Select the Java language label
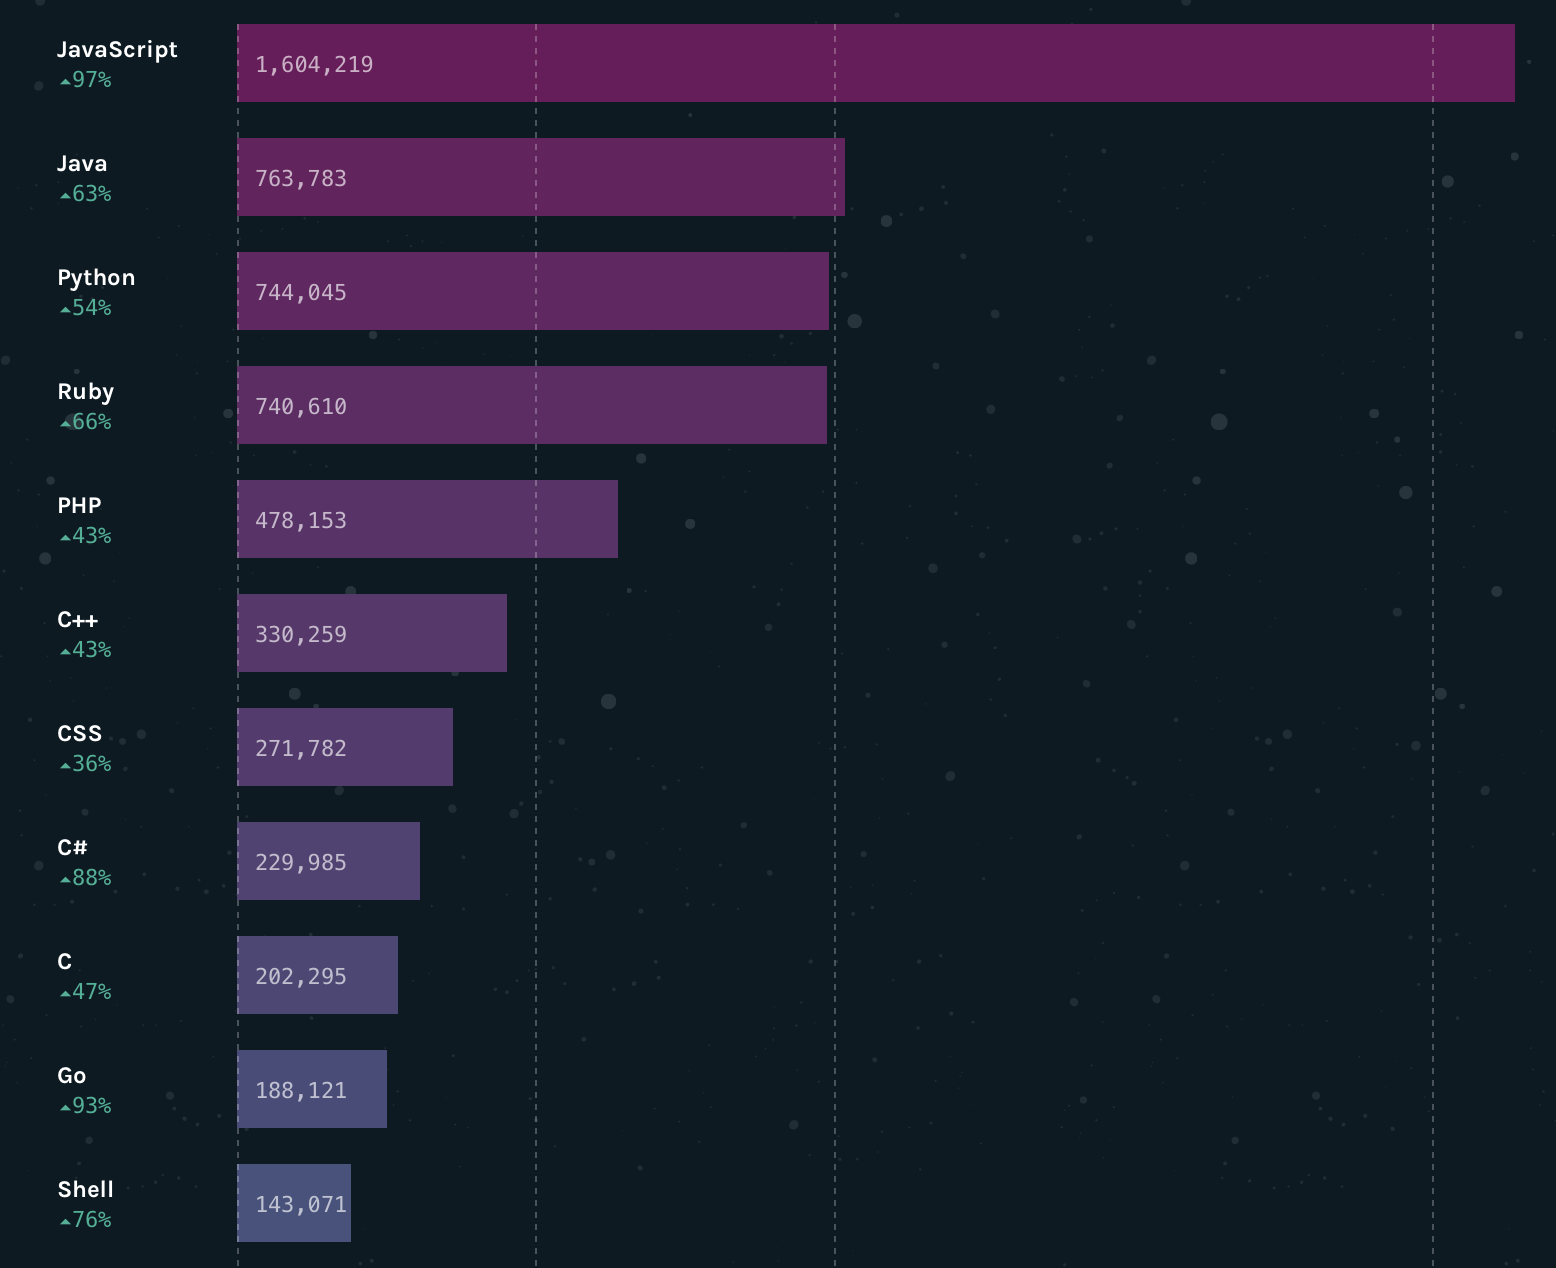Viewport: 1556px width, 1268px height. click(x=82, y=164)
